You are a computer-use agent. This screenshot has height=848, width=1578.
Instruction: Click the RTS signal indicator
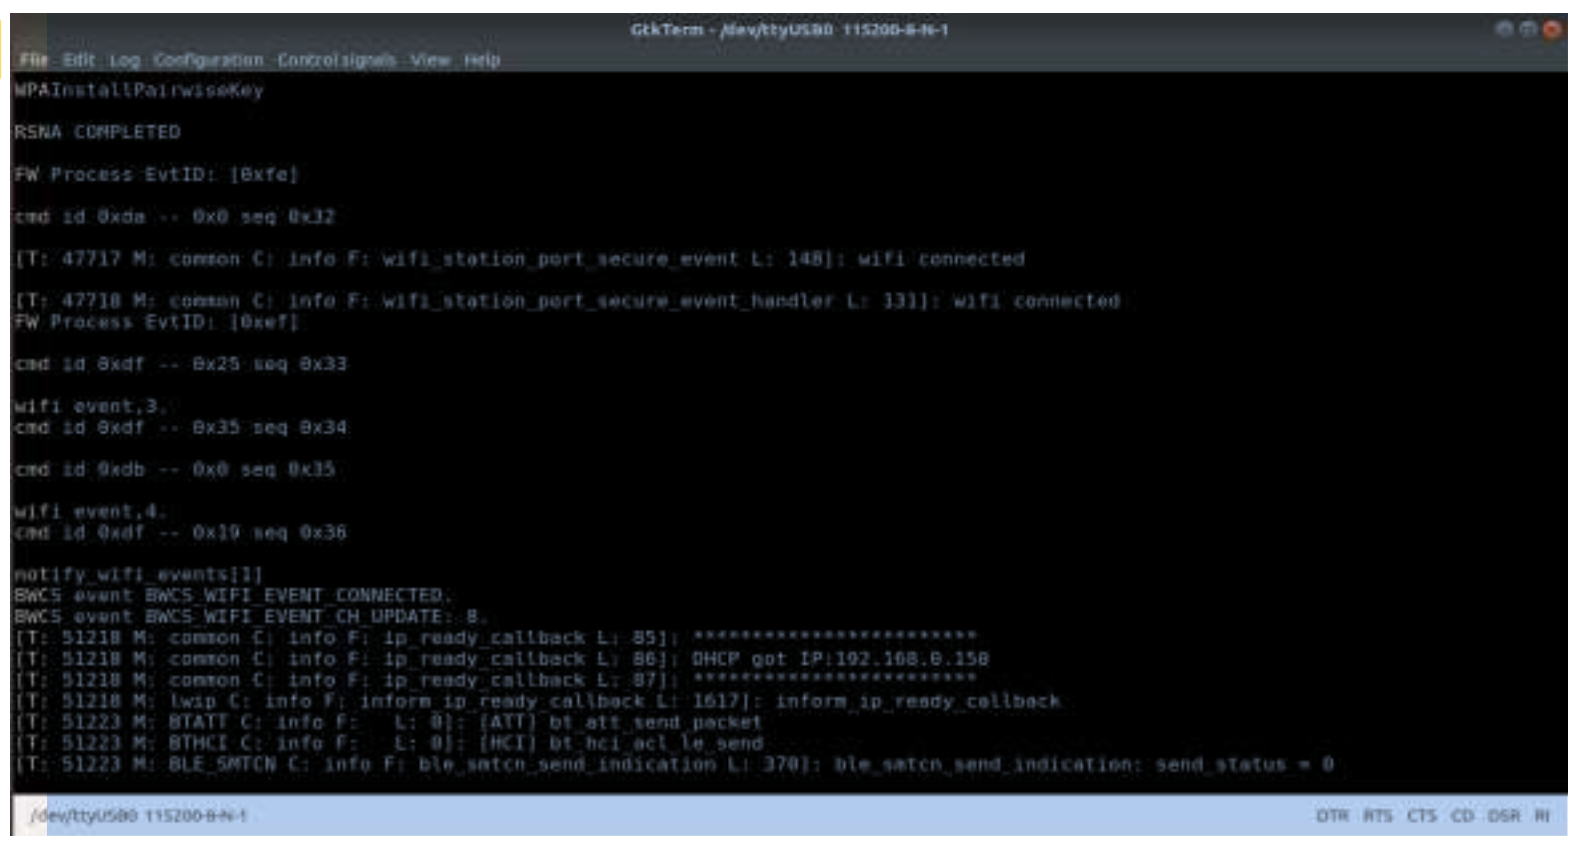(1377, 816)
